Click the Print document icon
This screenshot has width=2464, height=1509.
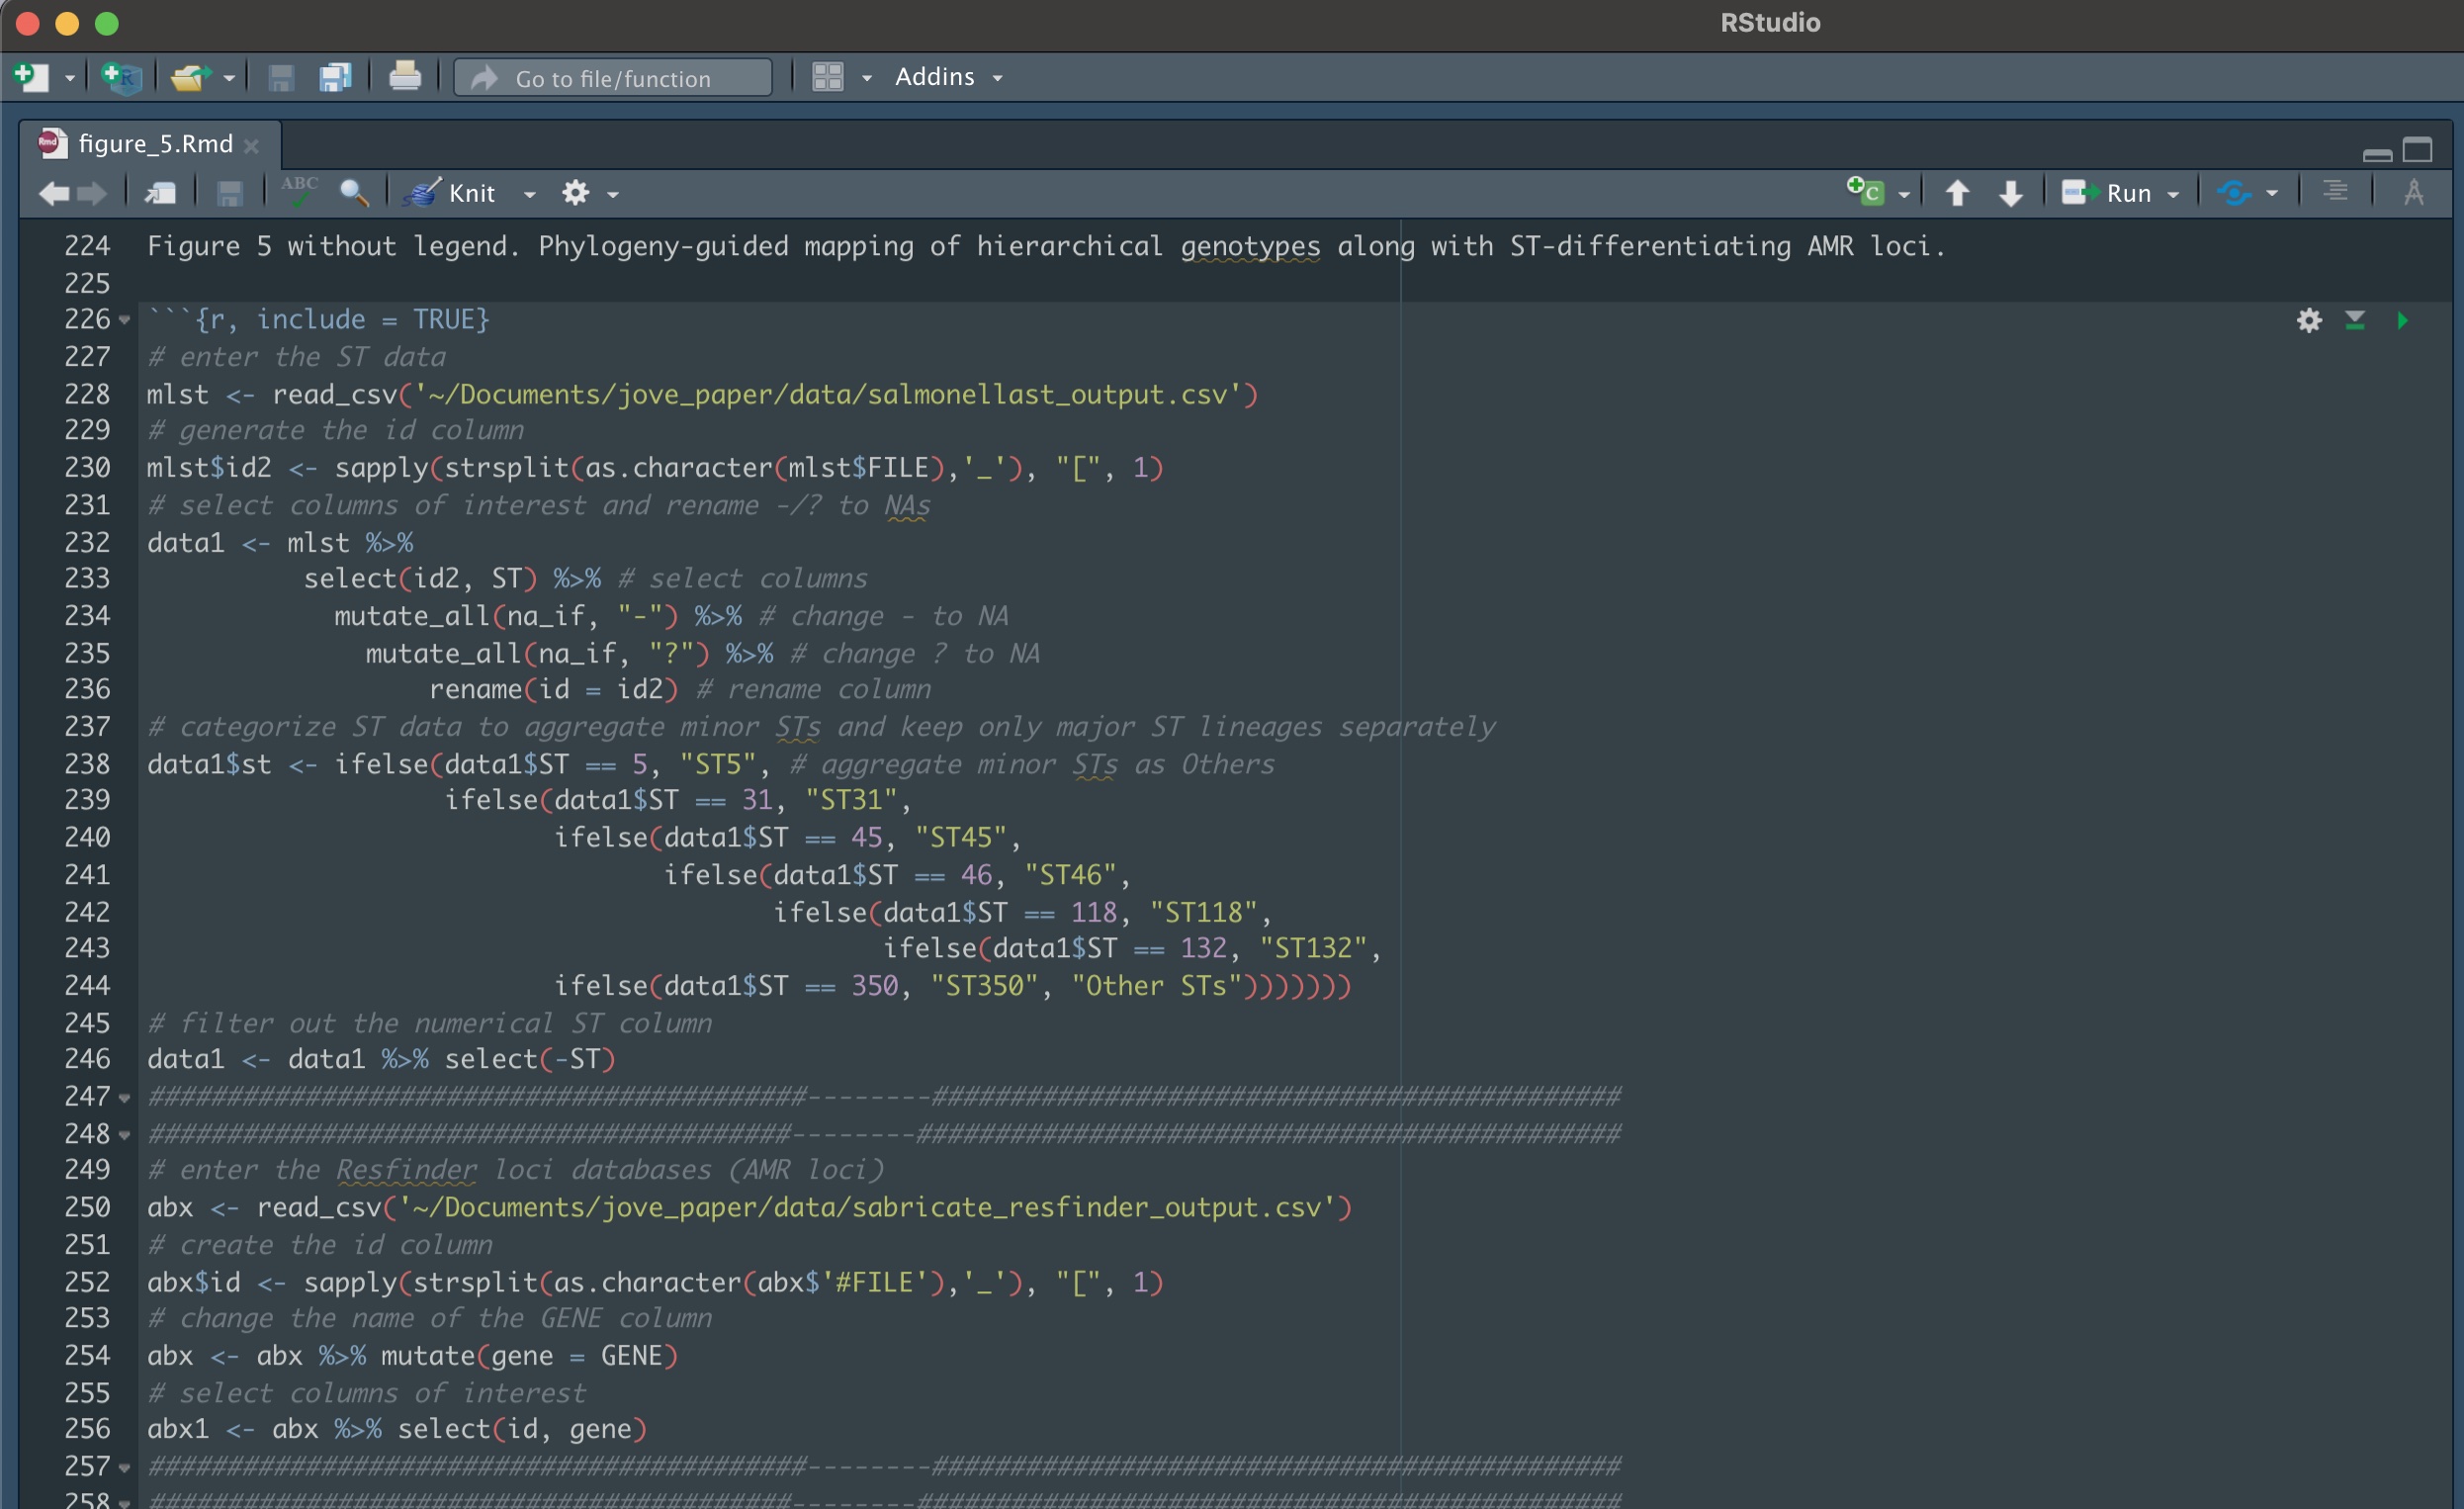pos(404,77)
